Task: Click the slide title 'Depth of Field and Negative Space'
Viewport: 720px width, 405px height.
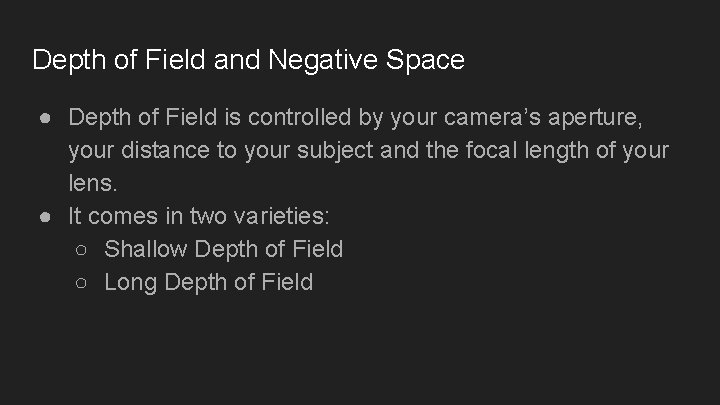Action: (248, 60)
